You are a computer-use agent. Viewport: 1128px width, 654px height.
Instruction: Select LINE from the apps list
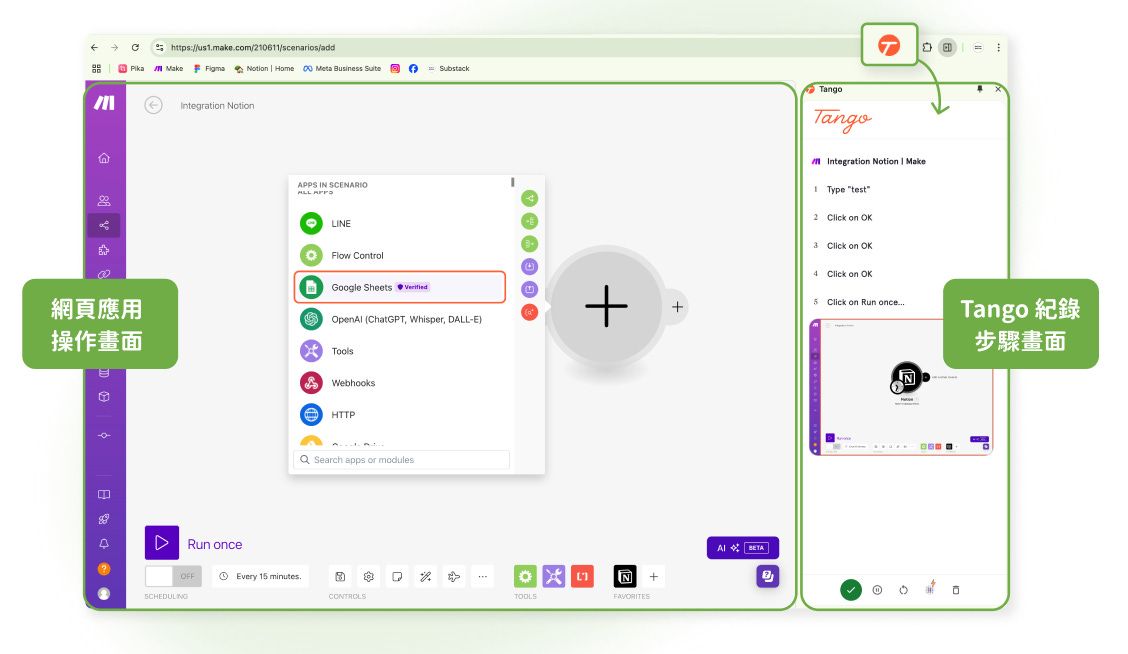point(399,224)
